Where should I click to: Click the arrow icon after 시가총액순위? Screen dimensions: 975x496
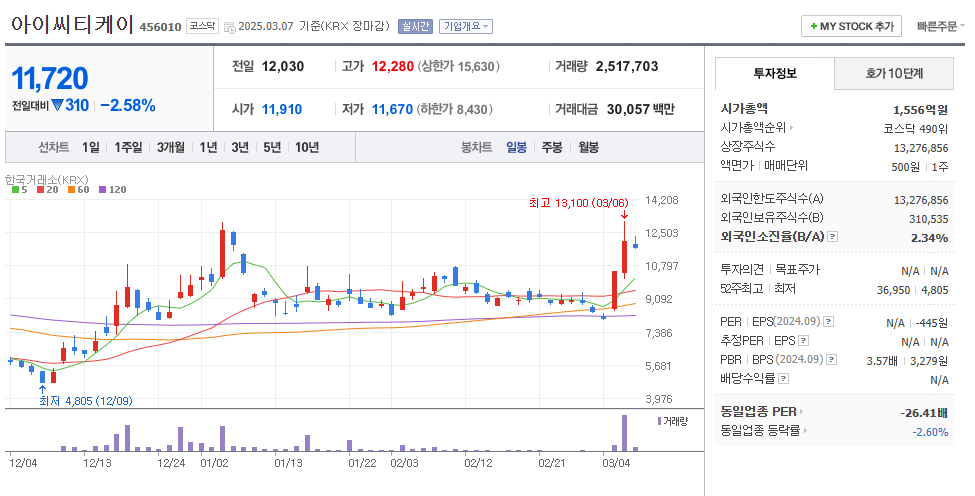coord(792,127)
